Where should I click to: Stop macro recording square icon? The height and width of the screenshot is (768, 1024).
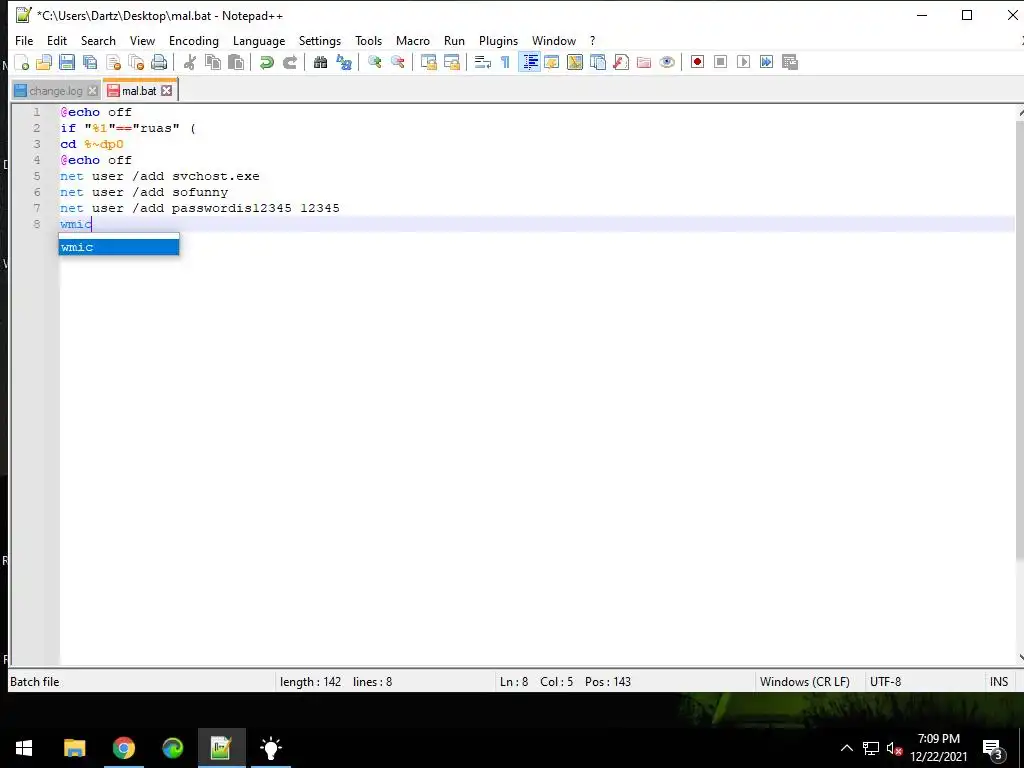(x=720, y=62)
